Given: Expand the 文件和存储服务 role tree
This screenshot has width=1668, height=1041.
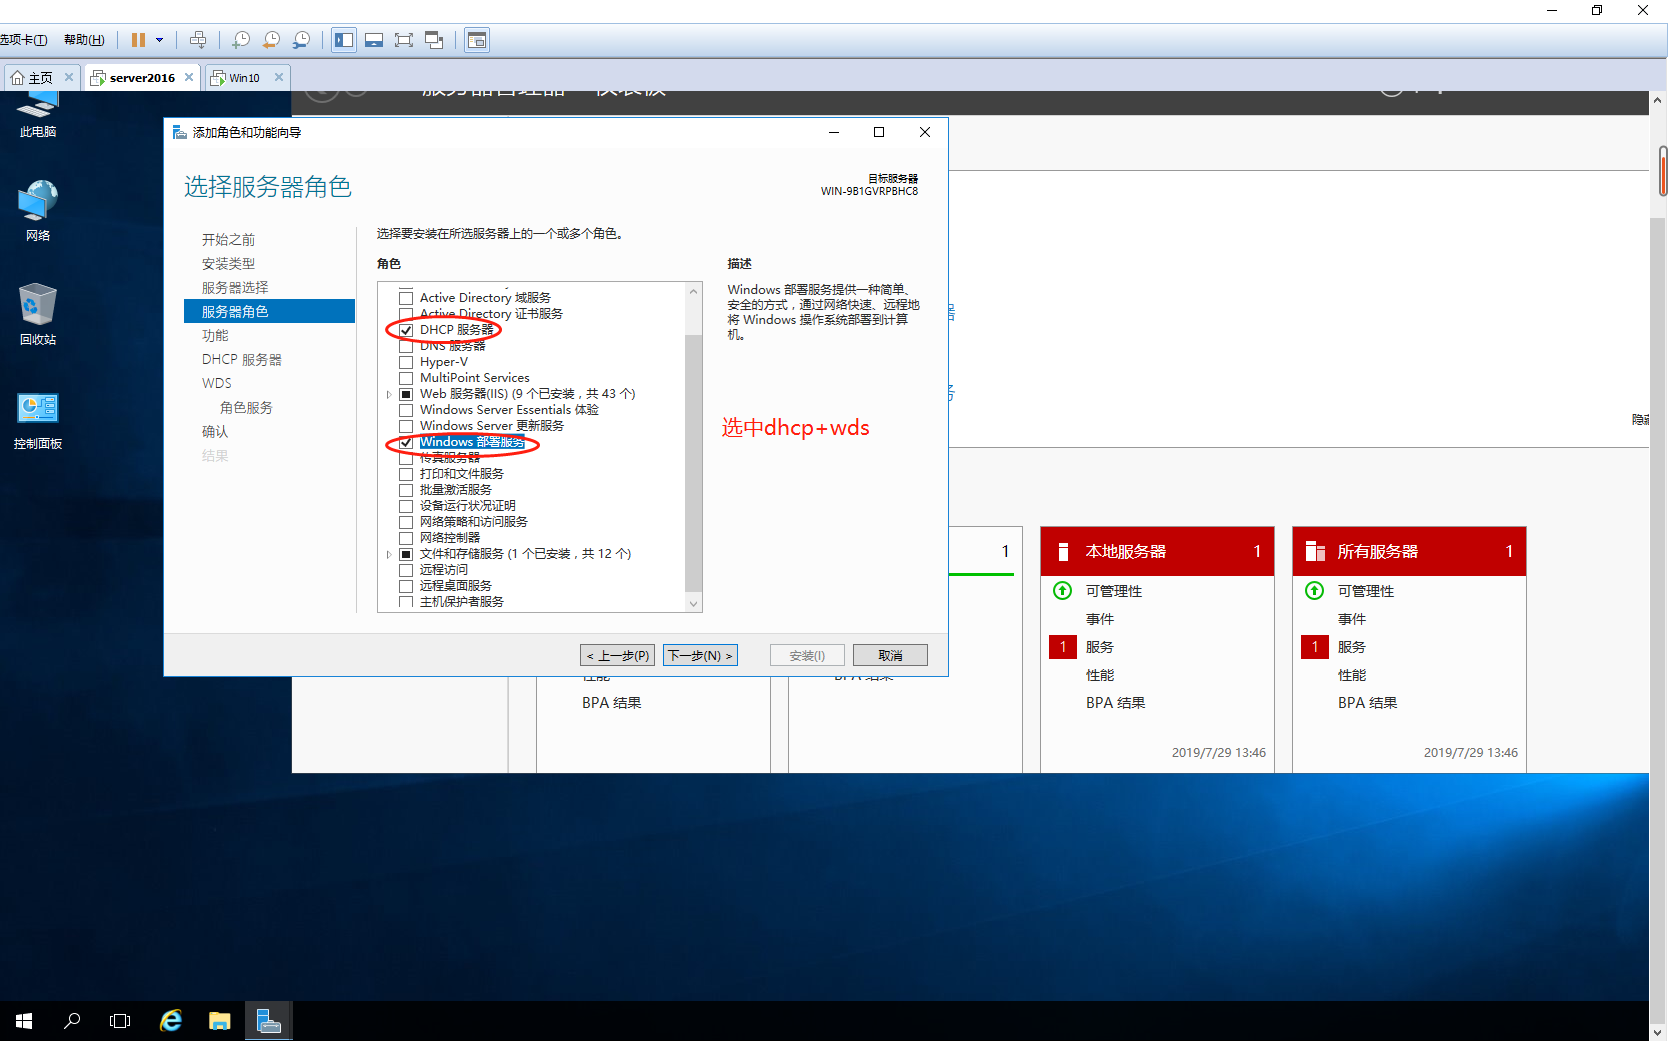Looking at the screenshot, I should (389, 554).
